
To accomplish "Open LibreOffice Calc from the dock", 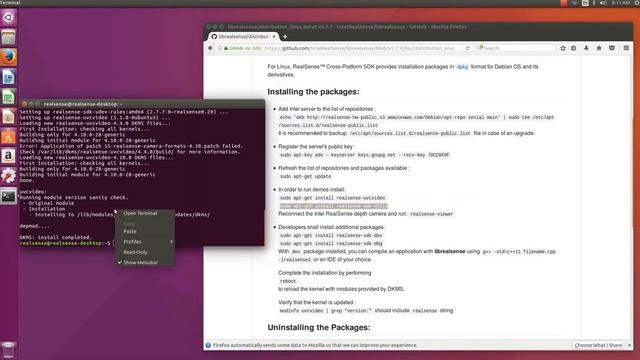I will pos(9,97).
